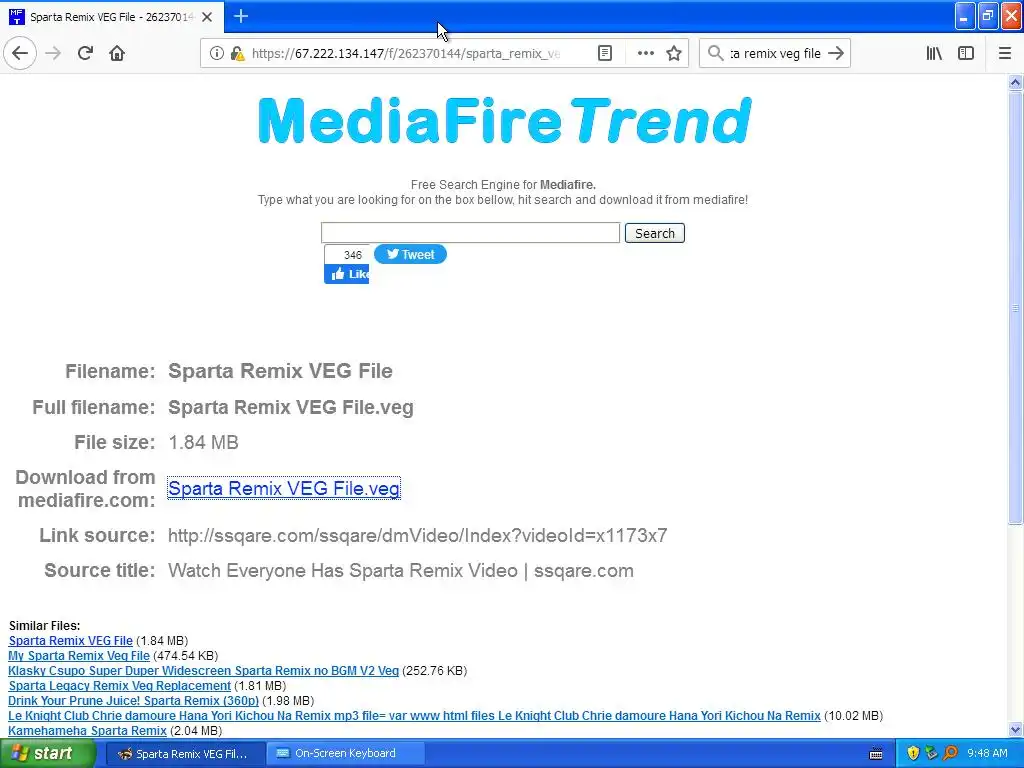Open Le Knight Club Chrie damoure link
The width and height of the screenshot is (1024, 768).
(414, 716)
